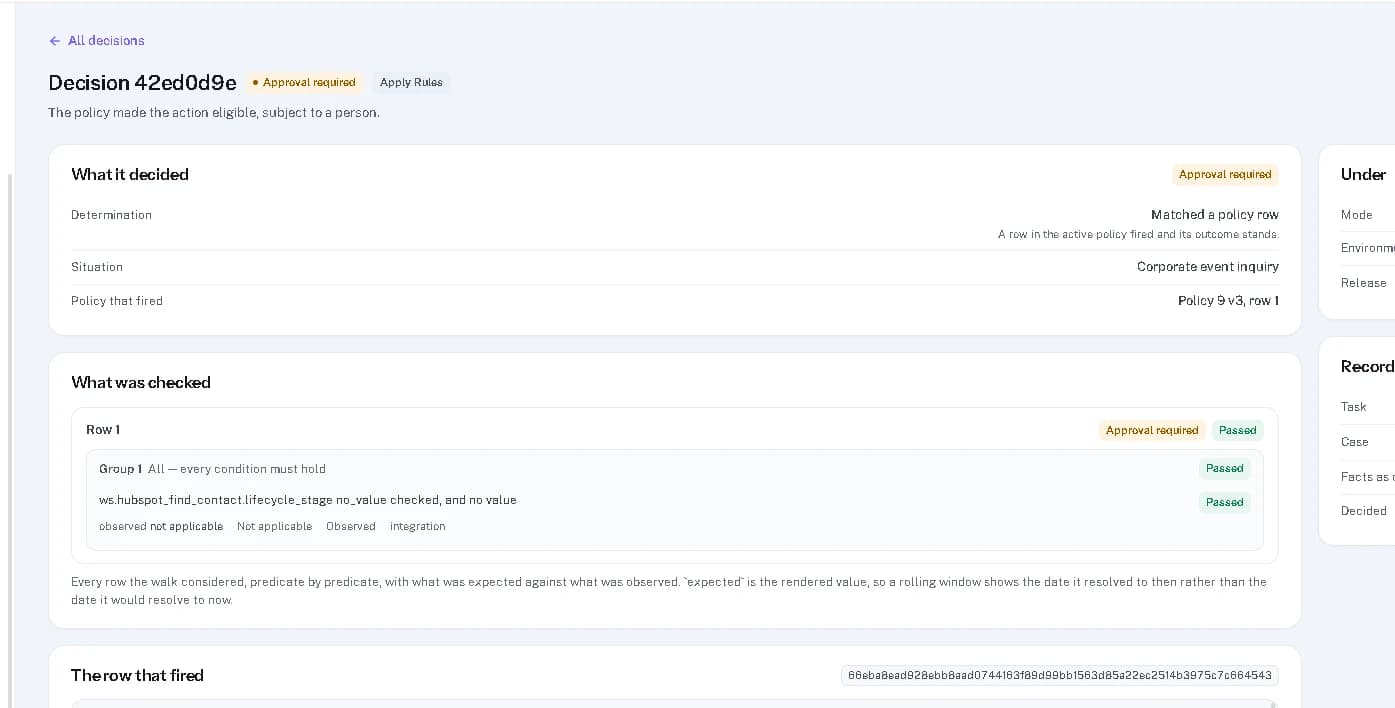Image resolution: width=1395 pixels, height=708 pixels.
Task: Click the 'Policy that fired' label
Action: pyautogui.click(x=117, y=301)
